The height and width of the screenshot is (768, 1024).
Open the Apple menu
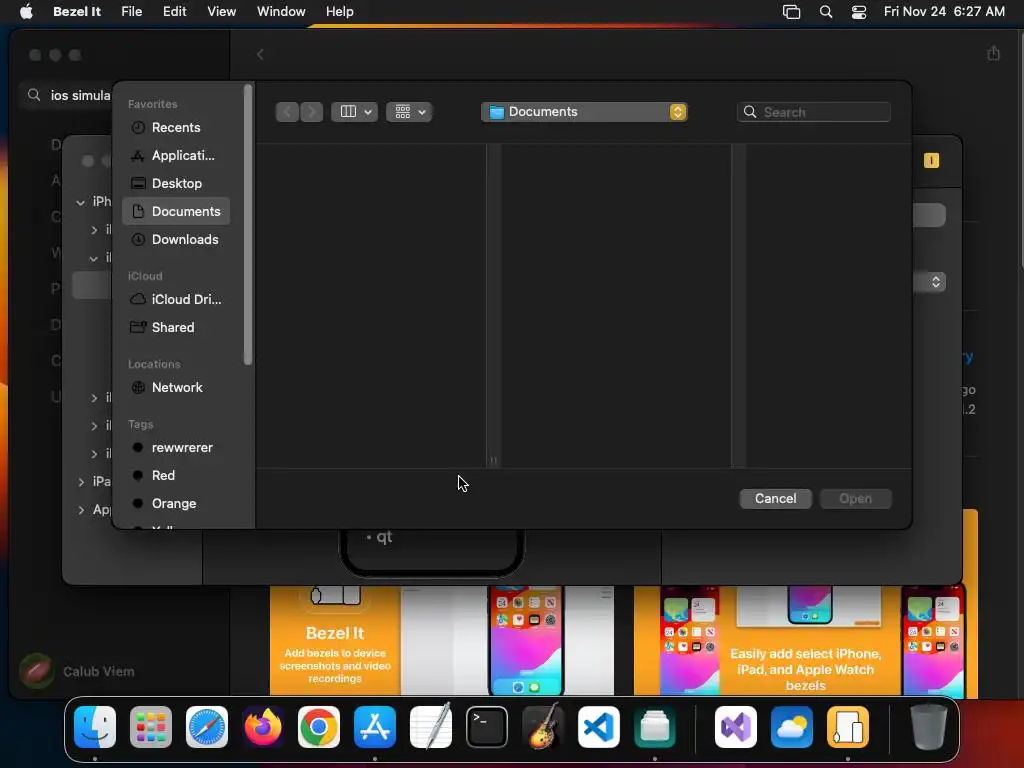point(26,12)
